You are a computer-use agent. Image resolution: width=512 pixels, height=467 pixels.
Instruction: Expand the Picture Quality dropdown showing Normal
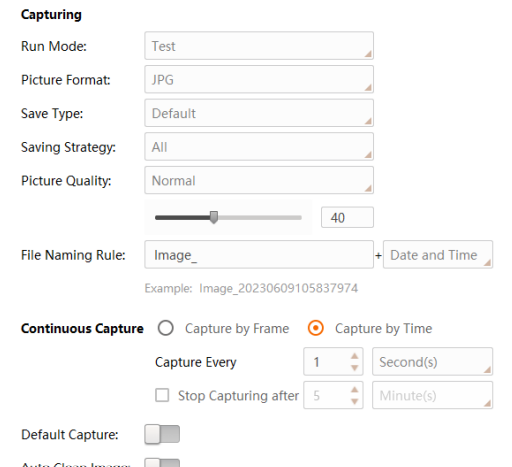coord(259,180)
